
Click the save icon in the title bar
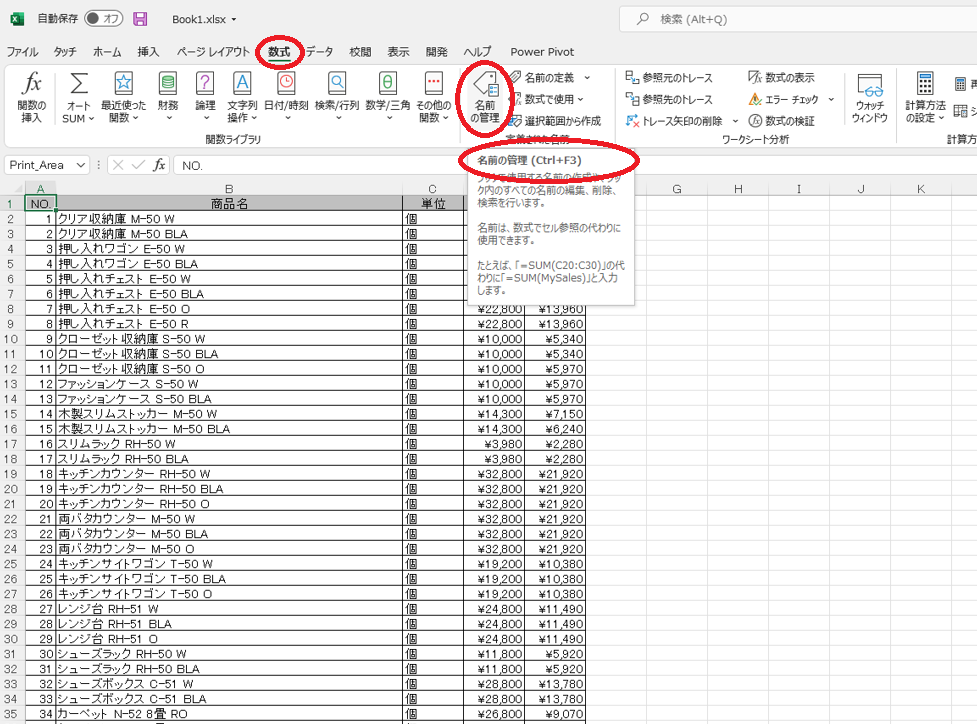point(140,19)
